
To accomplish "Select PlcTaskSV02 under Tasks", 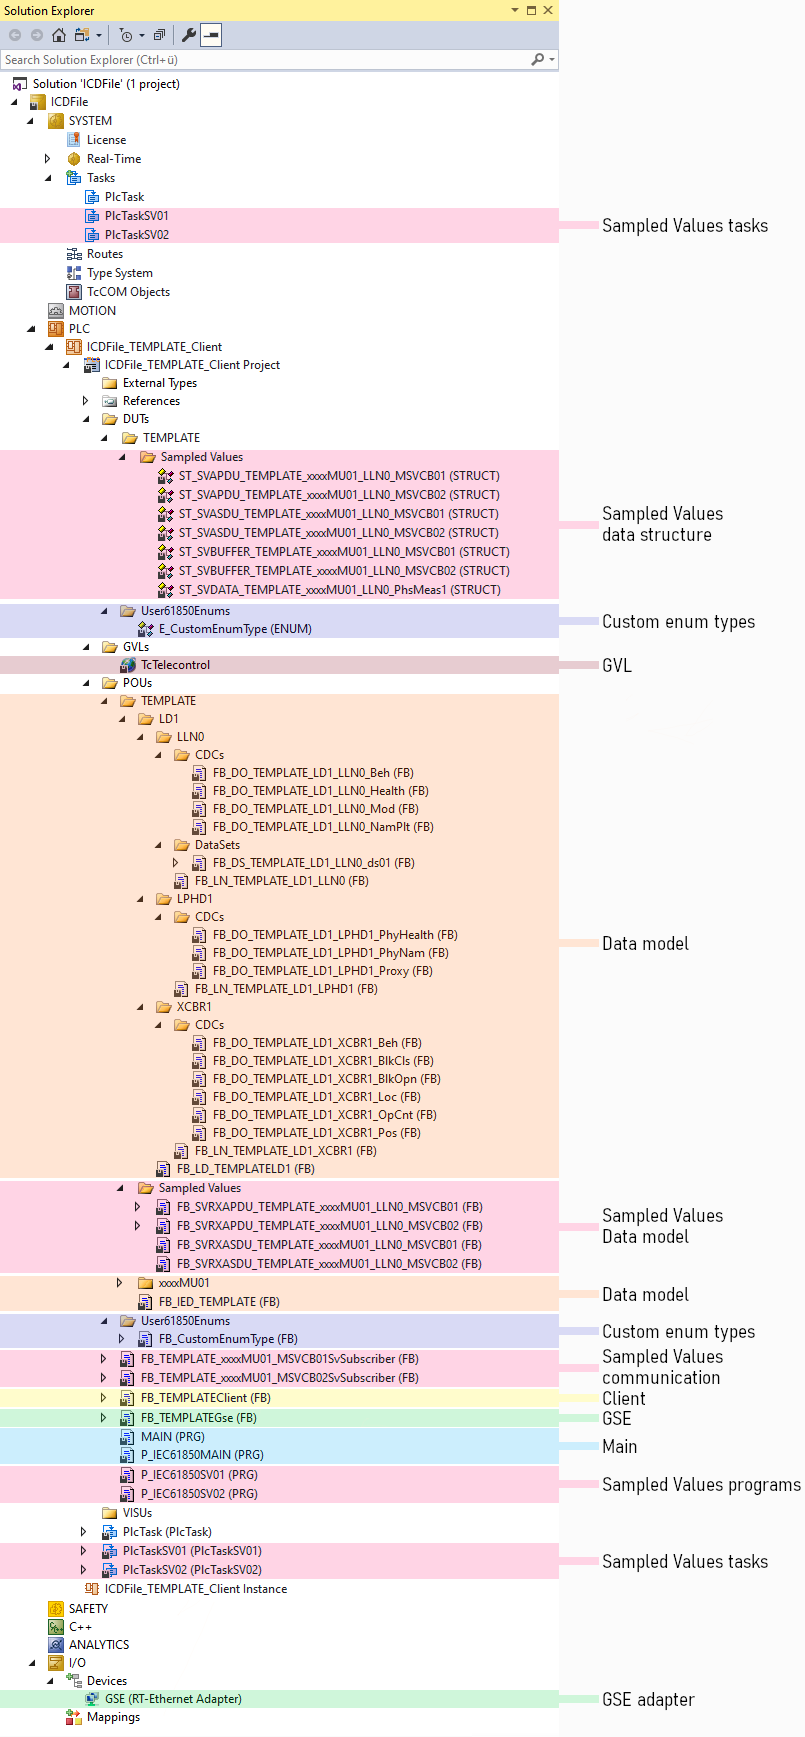I will (137, 235).
